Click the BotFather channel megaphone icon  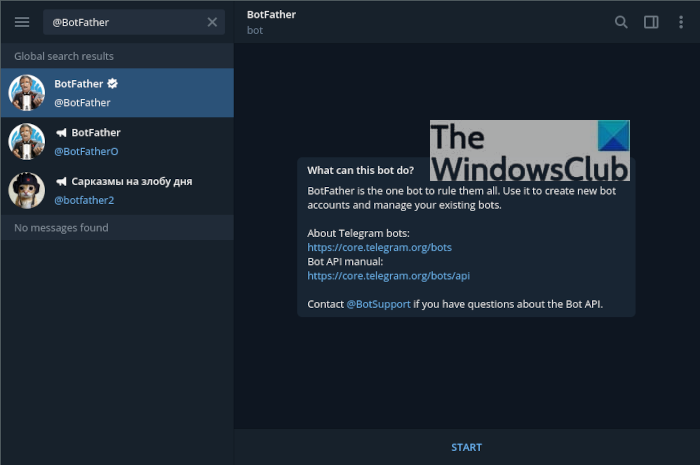tap(61, 133)
